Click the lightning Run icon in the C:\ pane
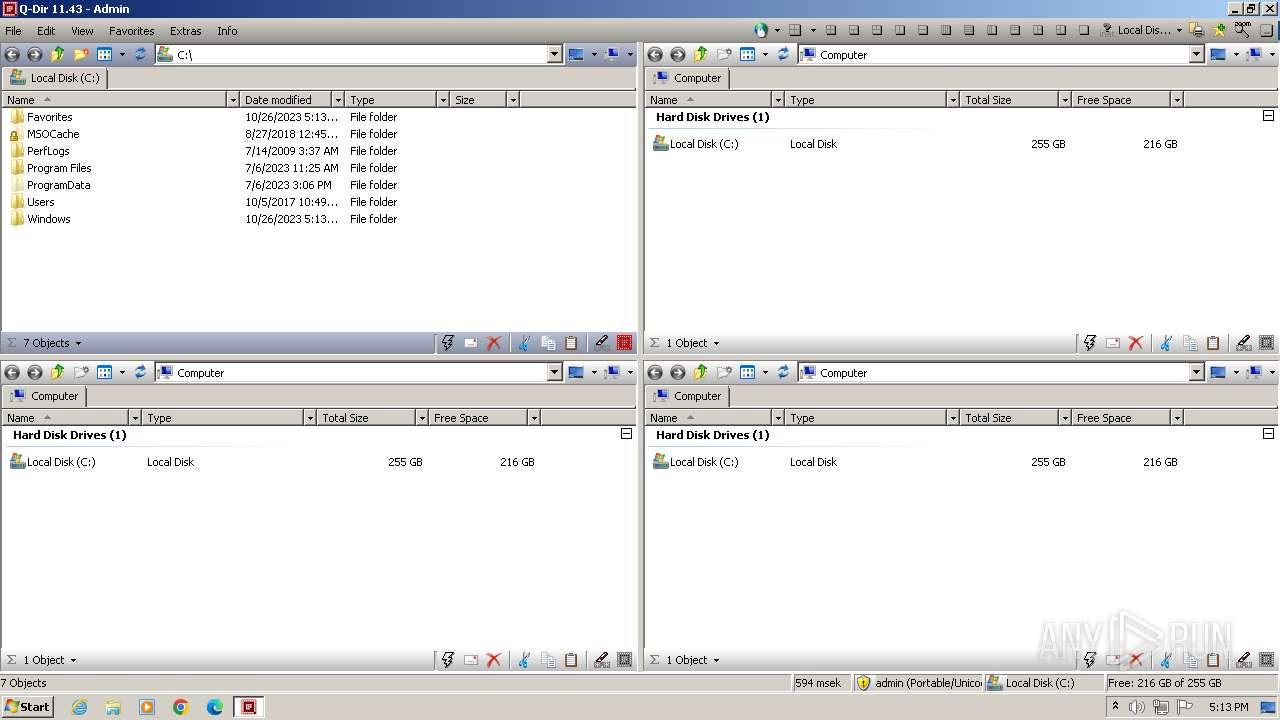This screenshot has height=720, width=1280. (x=447, y=343)
